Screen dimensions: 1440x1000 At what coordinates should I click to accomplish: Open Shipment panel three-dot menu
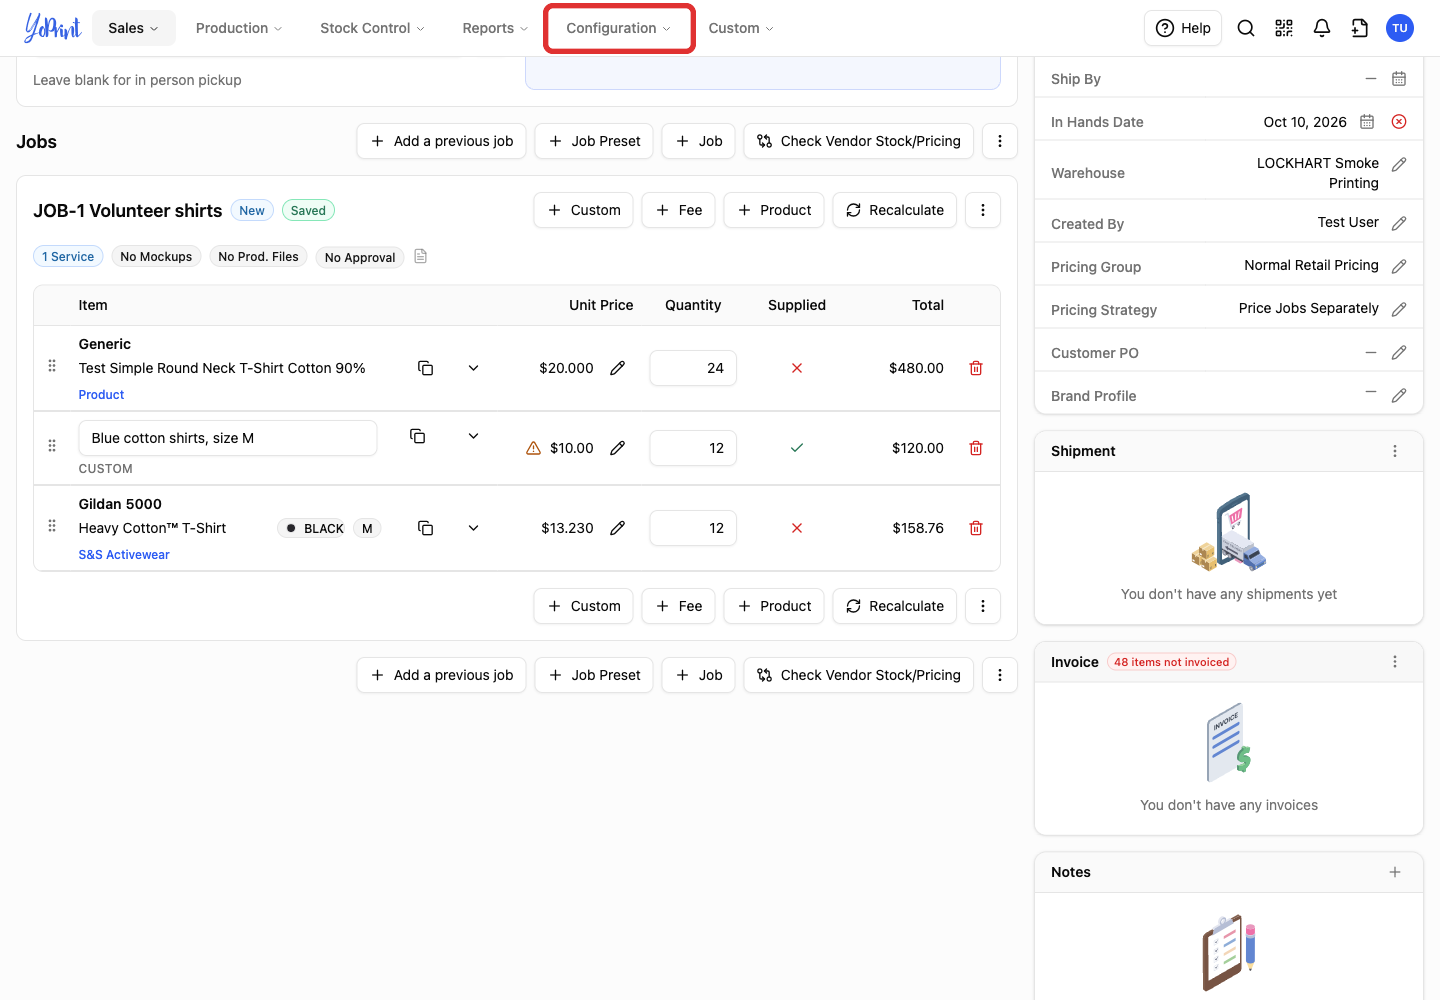[1395, 451]
